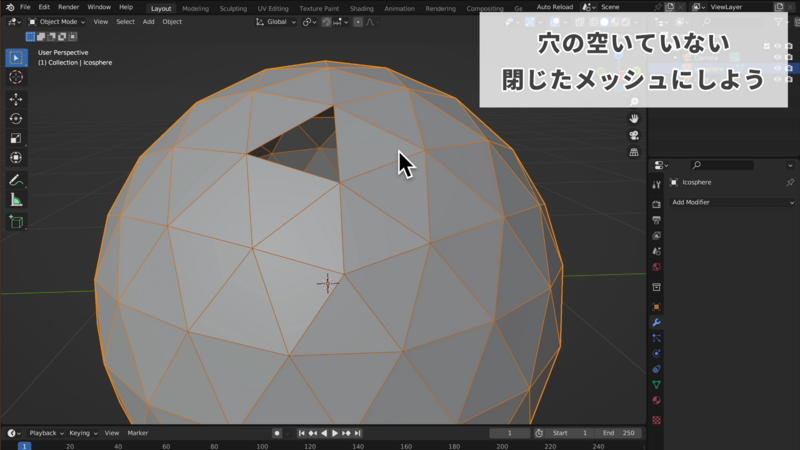Open properties options chevron dropdown

tap(790, 165)
